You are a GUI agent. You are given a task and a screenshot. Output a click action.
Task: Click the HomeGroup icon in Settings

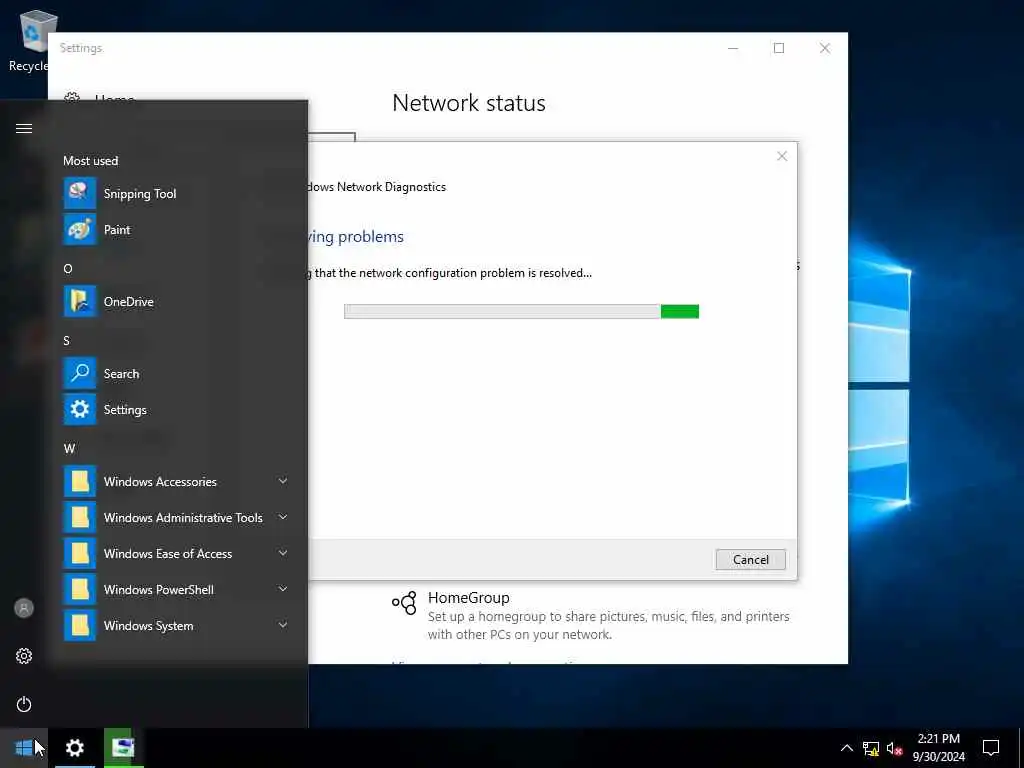(x=404, y=603)
